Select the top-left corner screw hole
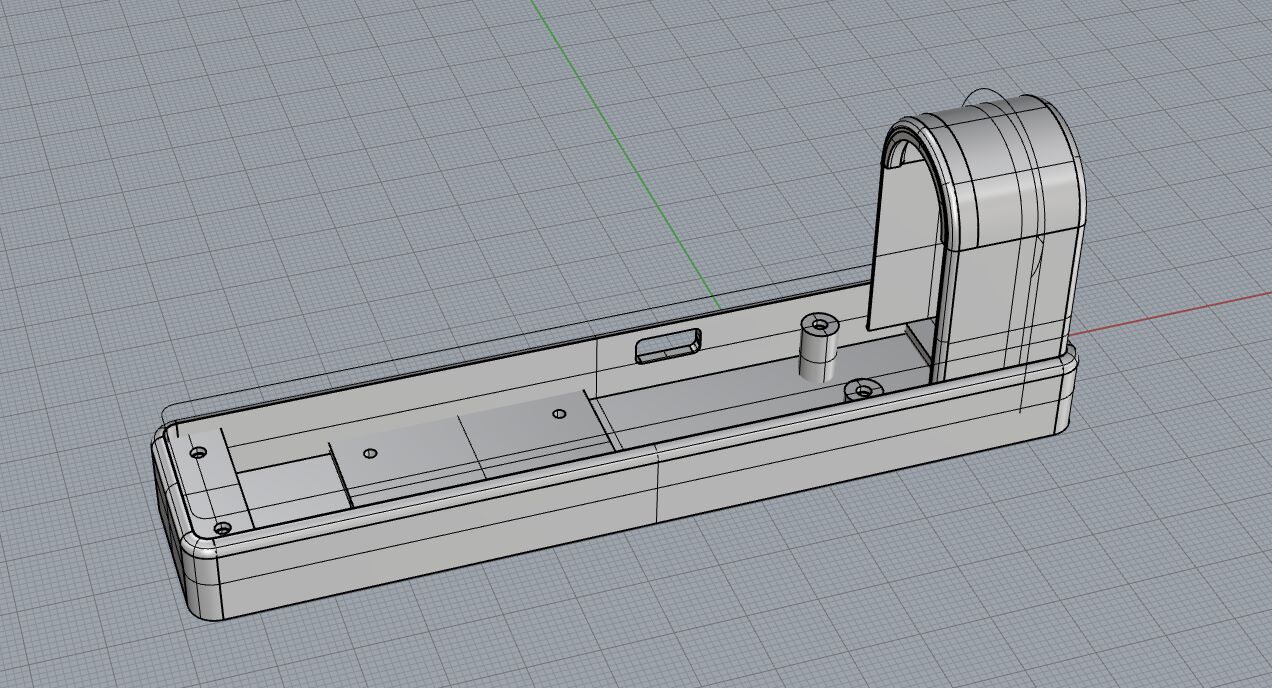 (198, 453)
